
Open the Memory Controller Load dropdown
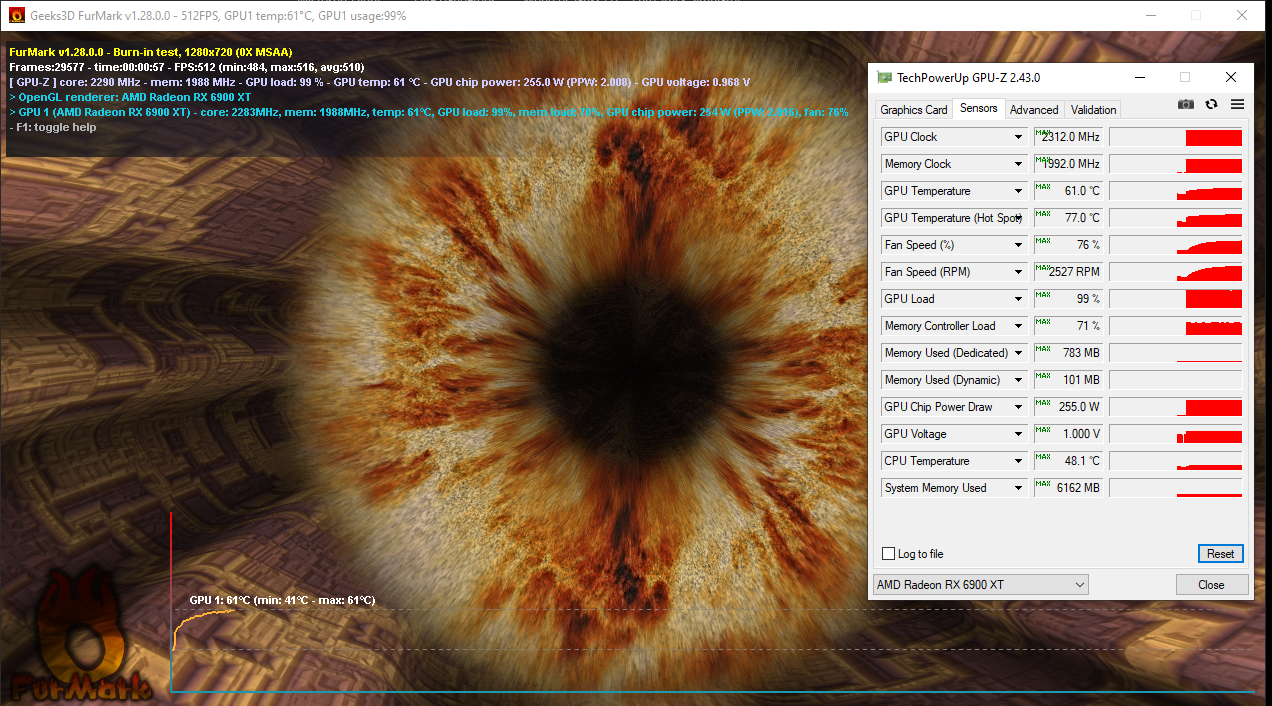click(x=1019, y=326)
